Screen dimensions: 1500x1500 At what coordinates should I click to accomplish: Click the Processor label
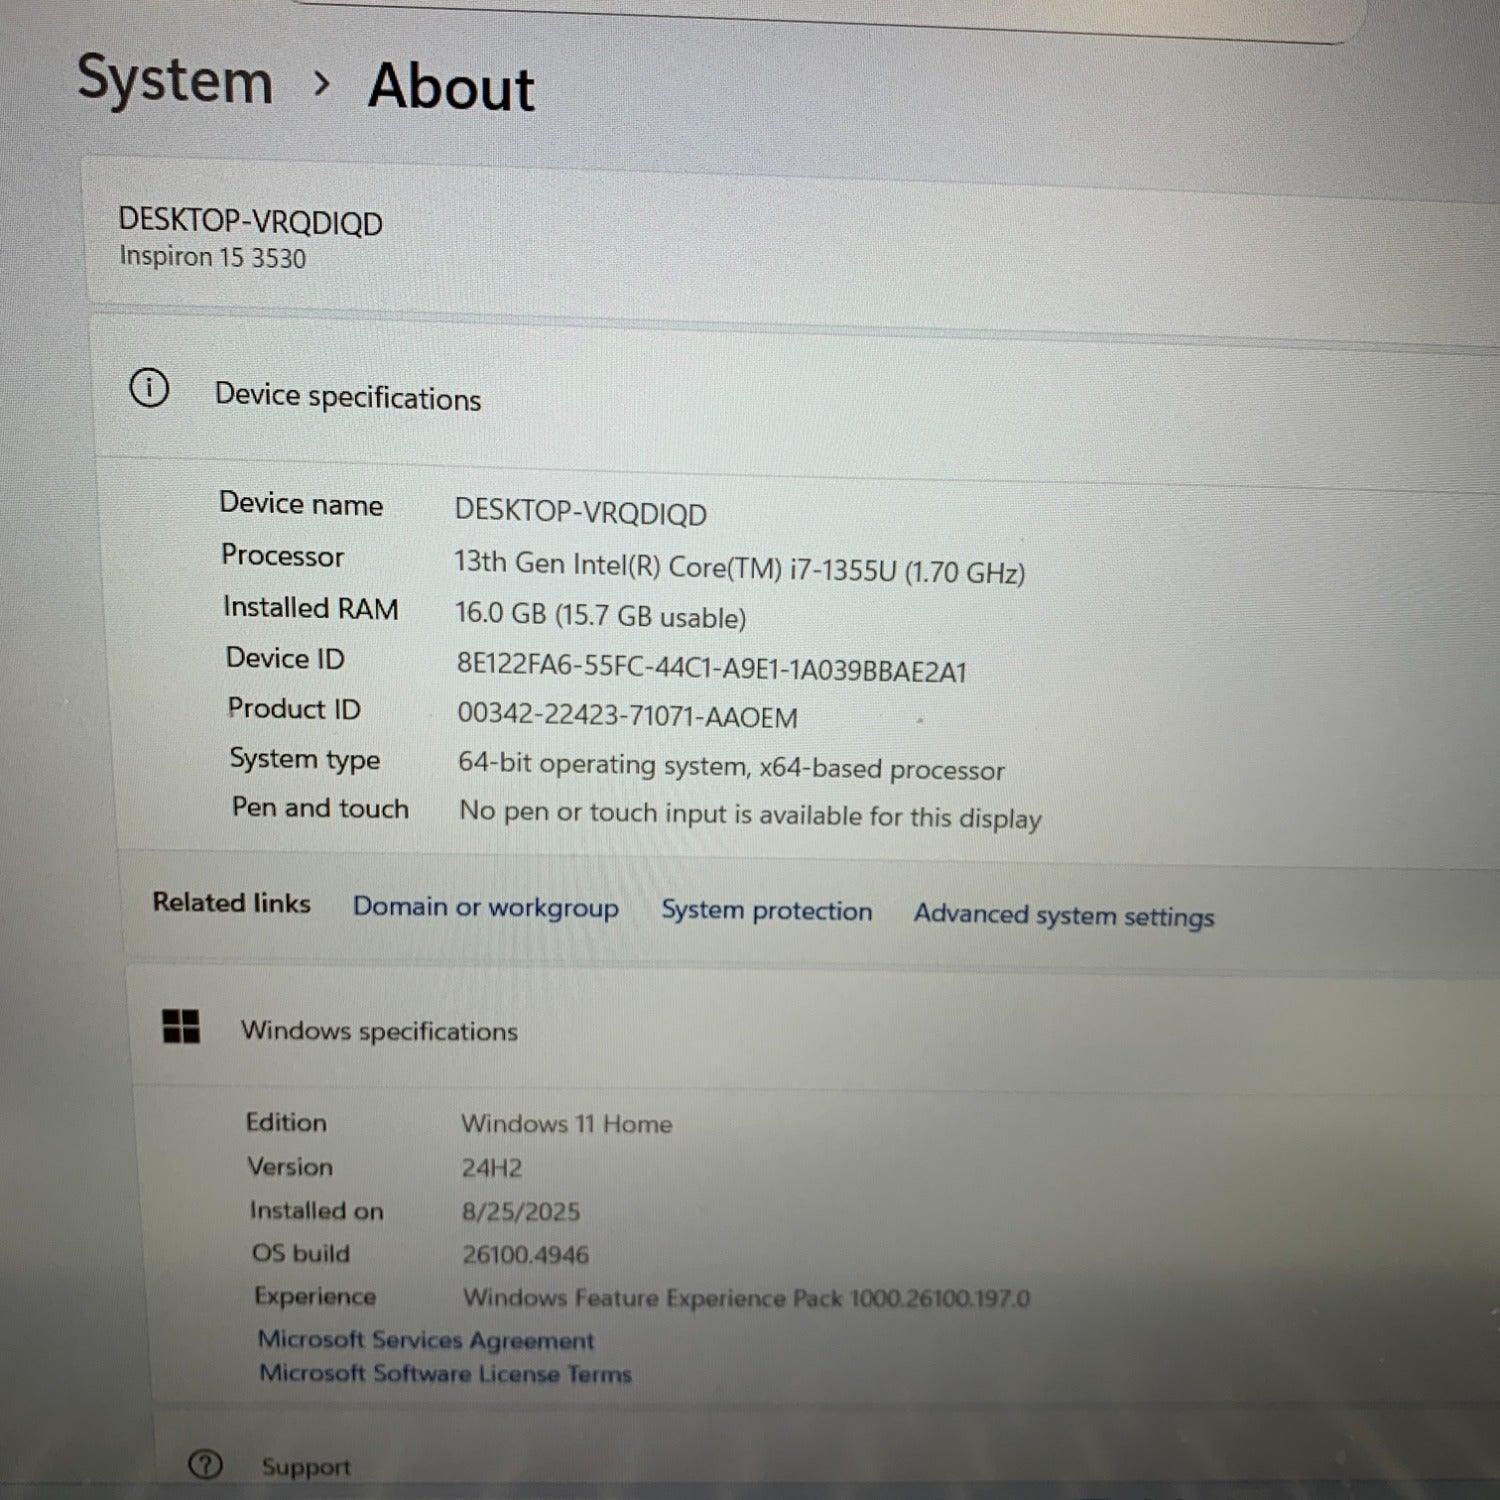click(283, 555)
